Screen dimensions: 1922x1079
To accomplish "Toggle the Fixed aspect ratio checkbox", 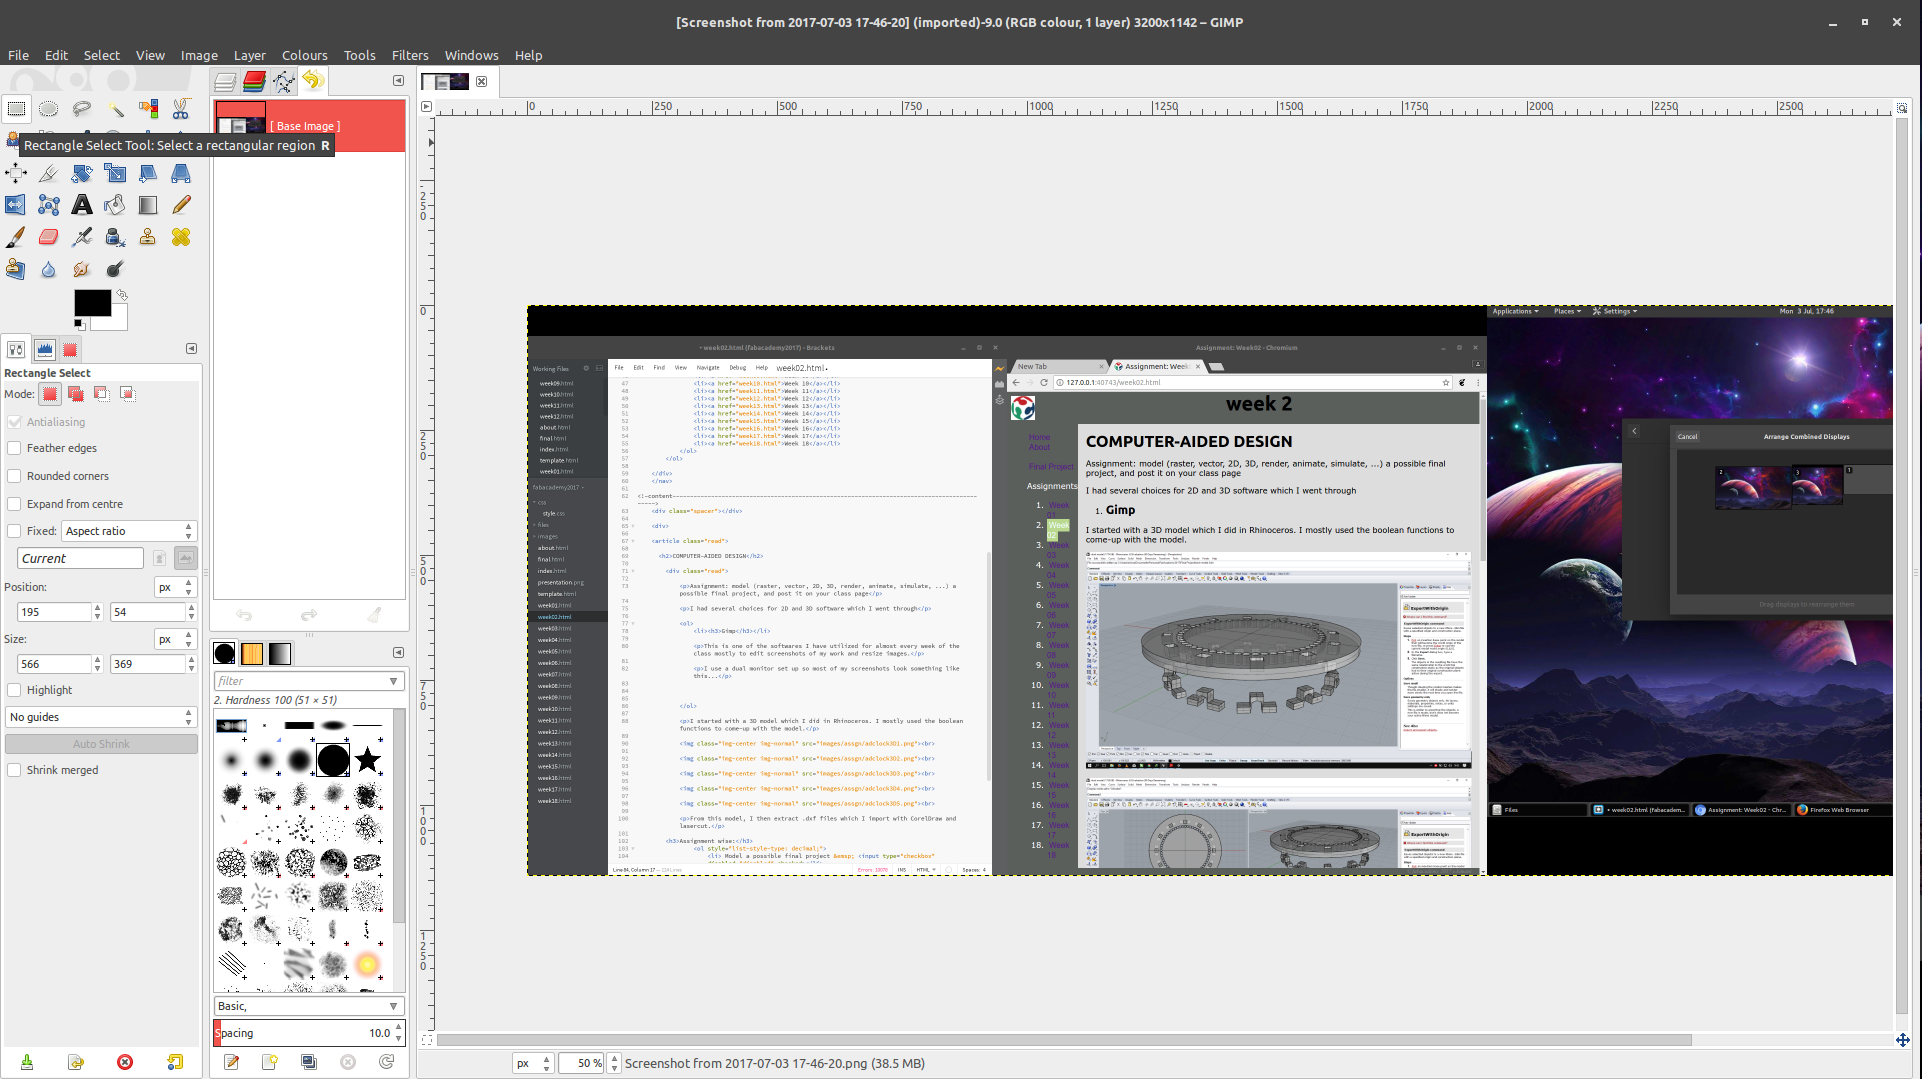I will 14,531.
